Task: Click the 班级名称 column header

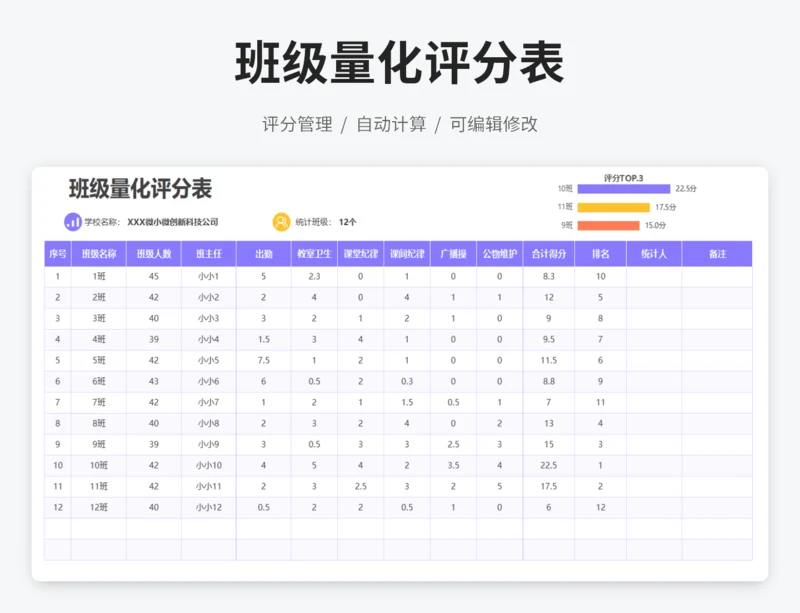Action: pyautogui.click(x=98, y=254)
